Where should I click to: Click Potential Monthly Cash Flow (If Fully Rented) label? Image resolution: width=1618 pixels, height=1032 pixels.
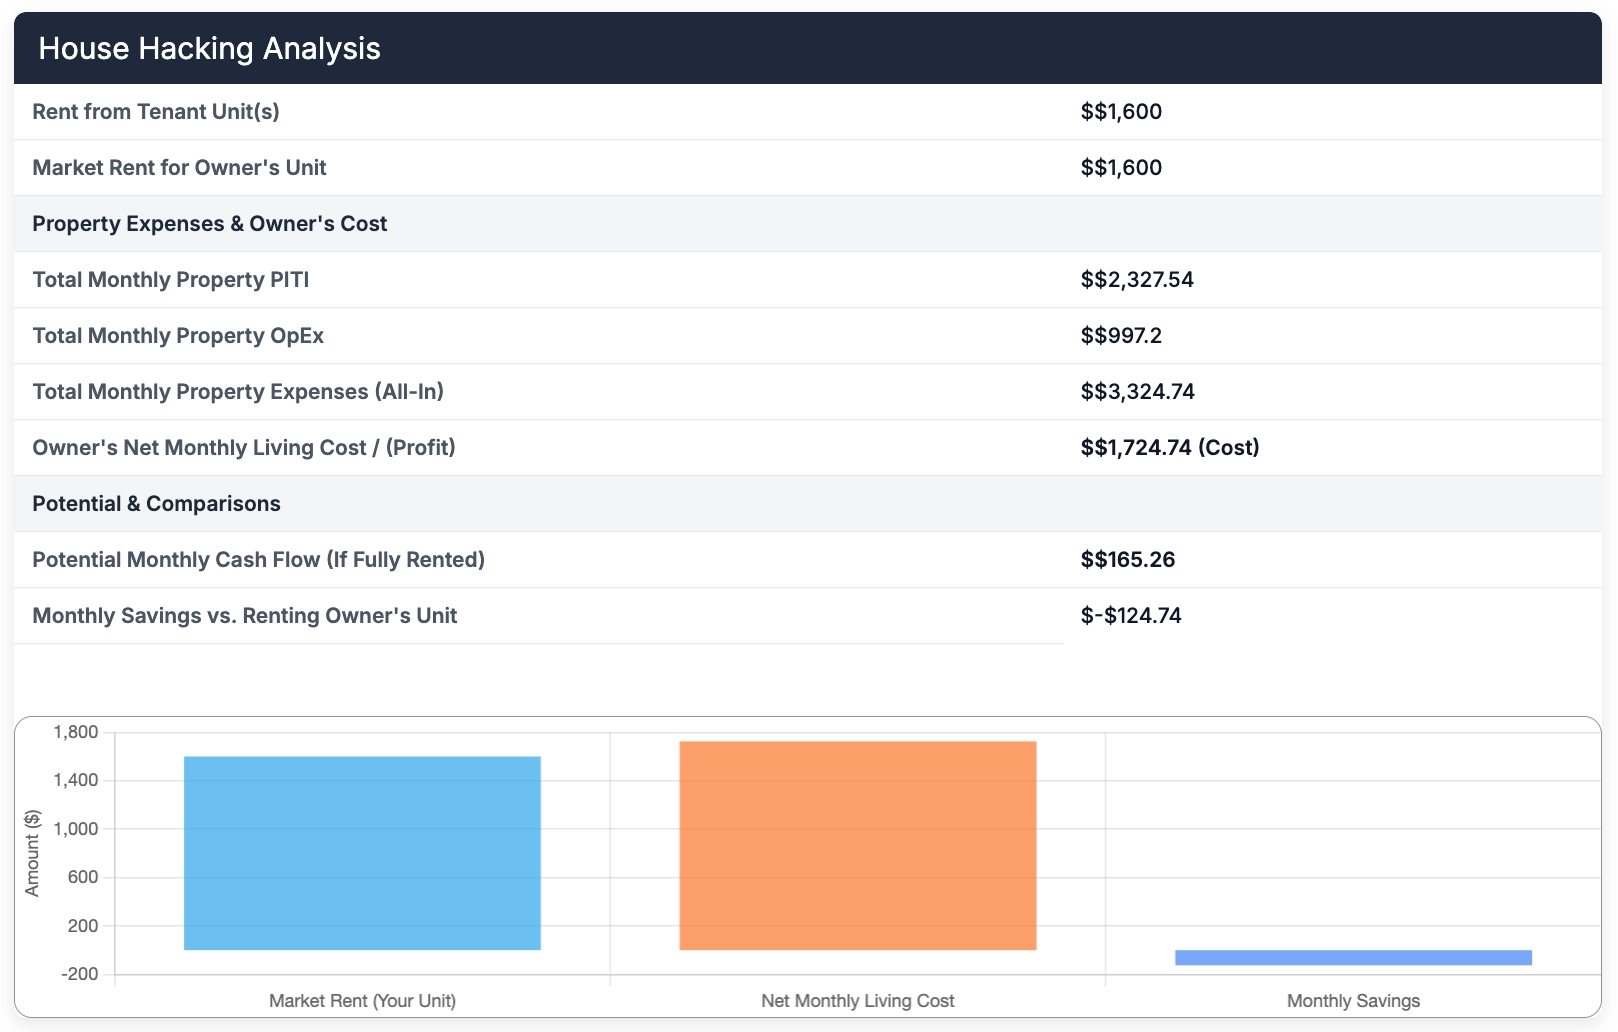[x=258, y=560]
